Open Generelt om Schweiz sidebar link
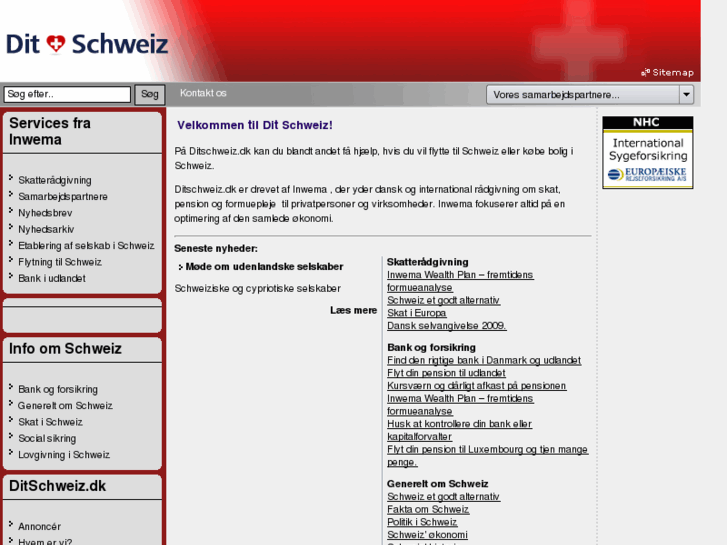The width and height of the screenshot is (727, 545). [65, 406]
